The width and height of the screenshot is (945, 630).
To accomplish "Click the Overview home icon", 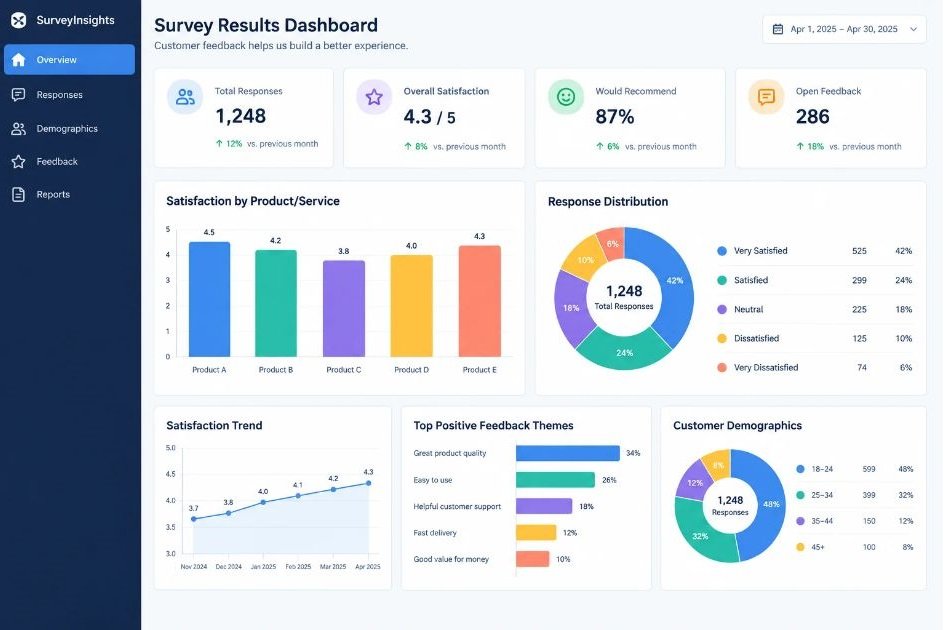I will point(19,60).
